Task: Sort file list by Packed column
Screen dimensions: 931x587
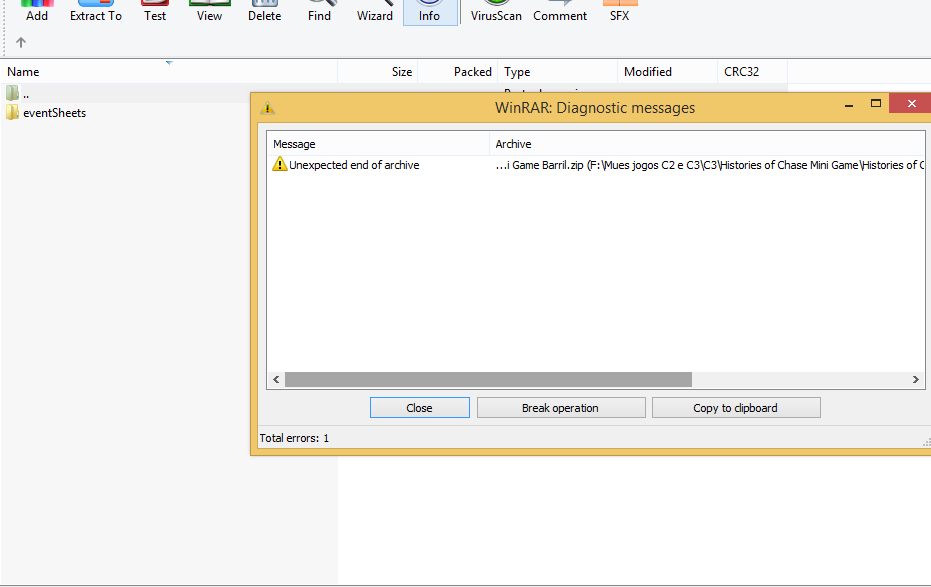Action: [458, 72]
